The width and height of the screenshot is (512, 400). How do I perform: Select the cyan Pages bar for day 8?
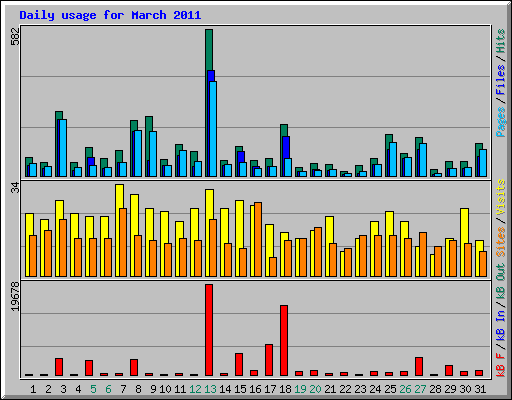[138, 153]
